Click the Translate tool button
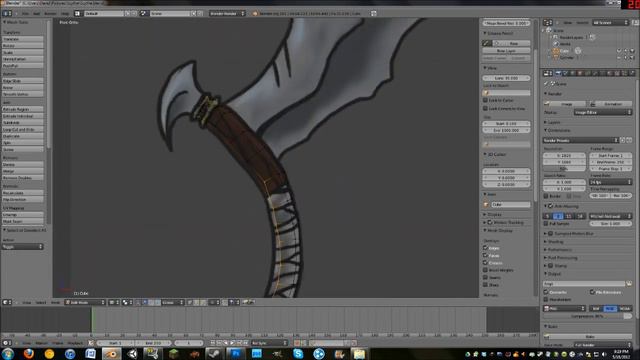Image resolution: width=640 pixels, height=360 pixels. 23,39
